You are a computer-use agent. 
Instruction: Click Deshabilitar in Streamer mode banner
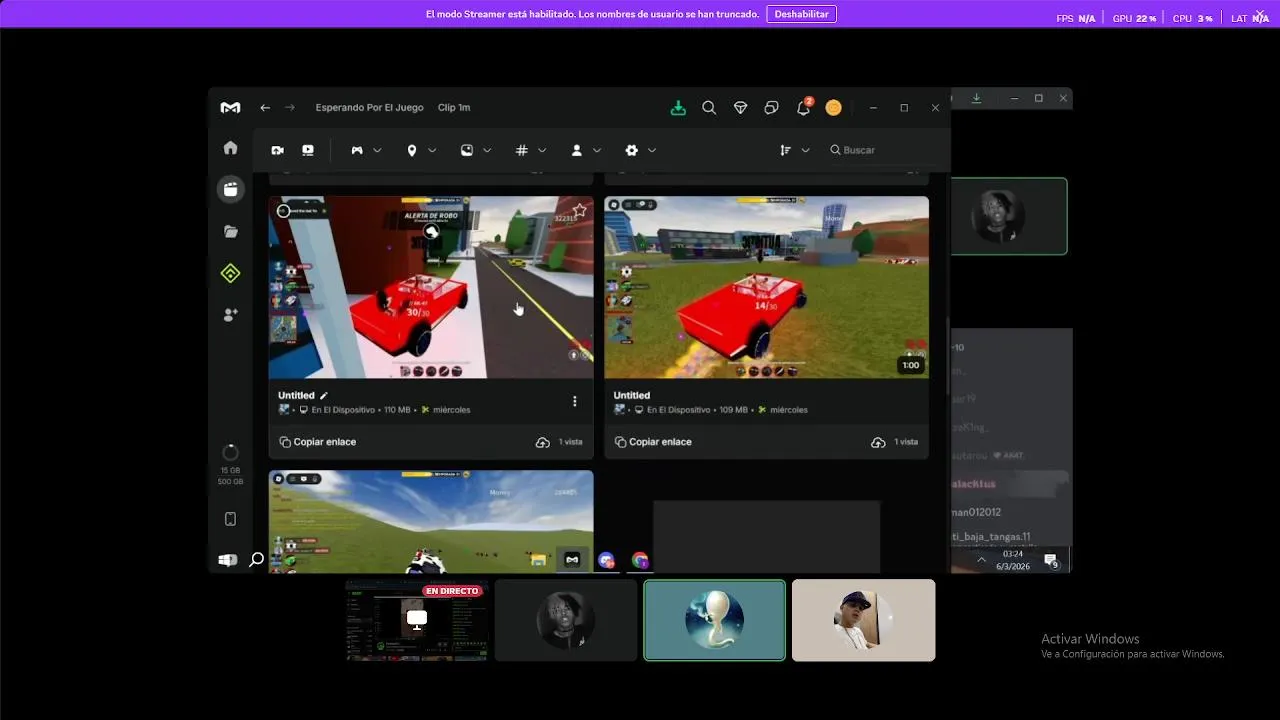click(802, 14)
